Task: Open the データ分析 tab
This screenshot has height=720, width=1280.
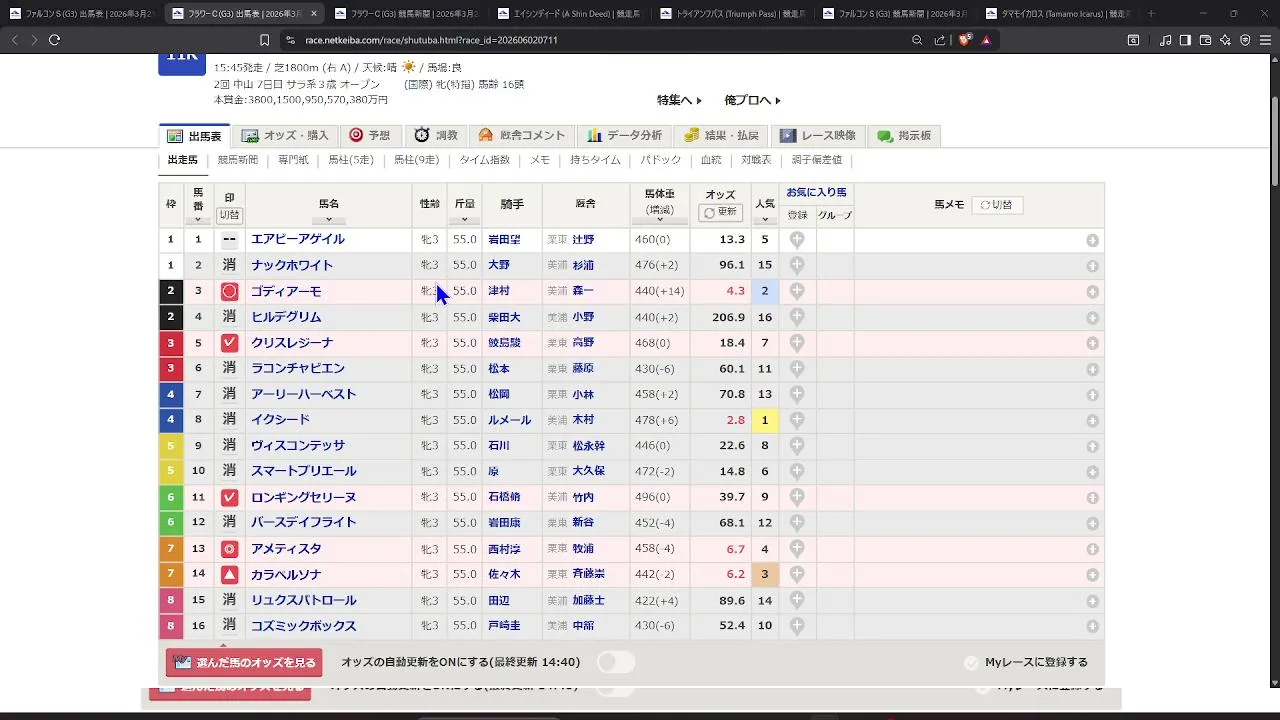Action: coord(624,136)
